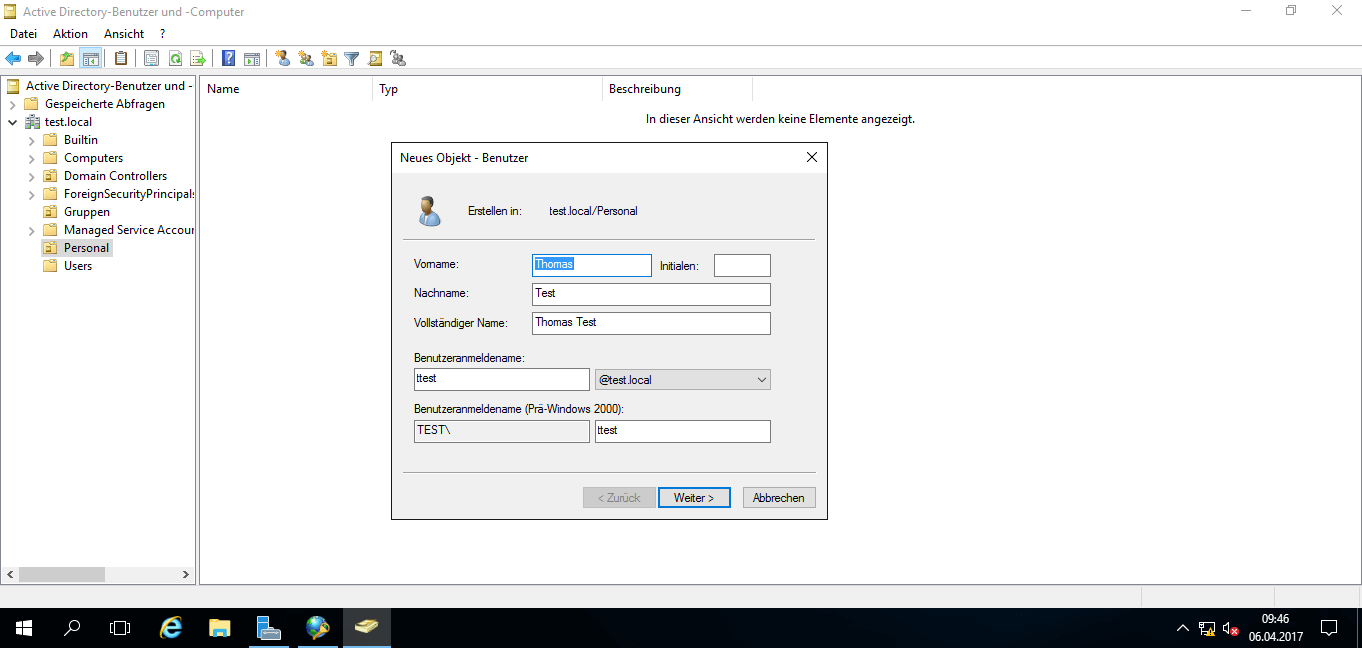The height and width of the screenshot is (648, 1362).
Task: Open the @test.local domain suffix dropdown
Action: (682, 380)
